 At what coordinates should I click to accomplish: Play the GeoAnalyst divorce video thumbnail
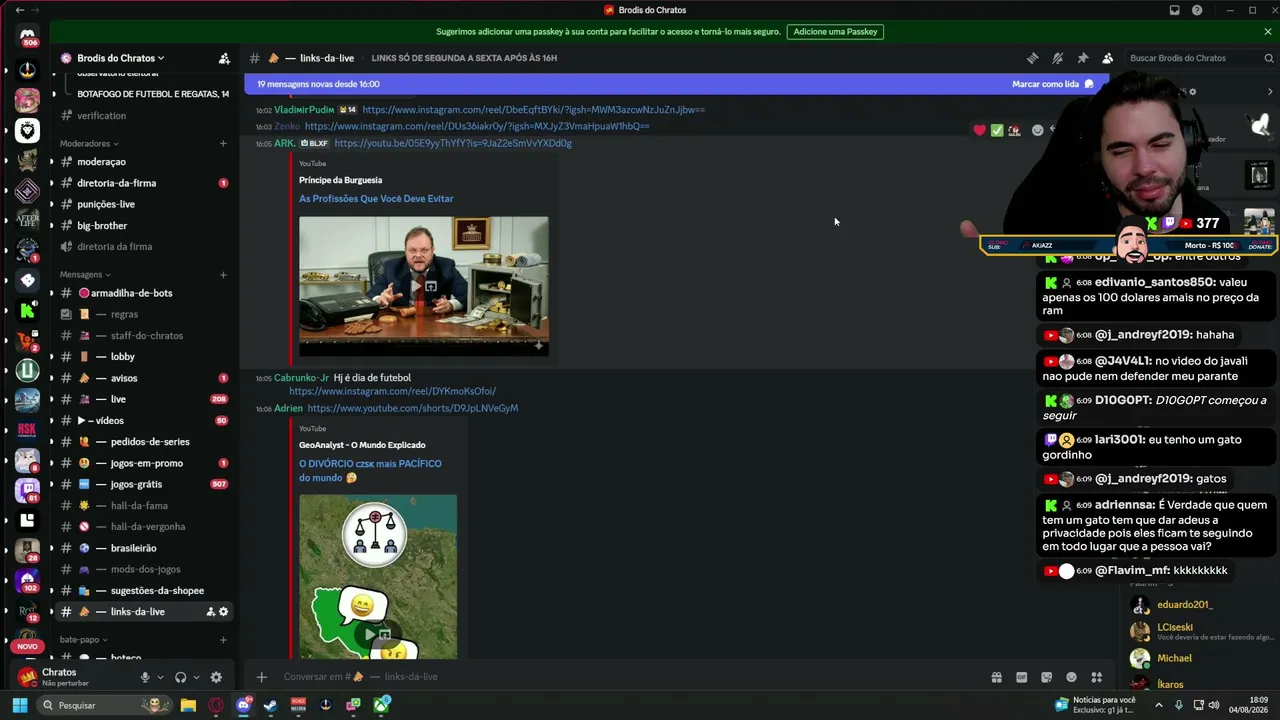point(378,576)
